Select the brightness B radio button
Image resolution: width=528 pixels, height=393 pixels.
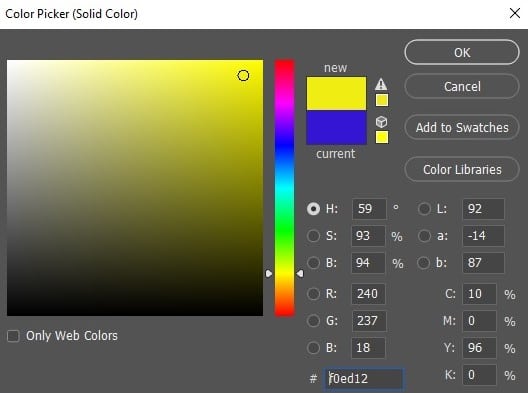(x=313, y=263)
